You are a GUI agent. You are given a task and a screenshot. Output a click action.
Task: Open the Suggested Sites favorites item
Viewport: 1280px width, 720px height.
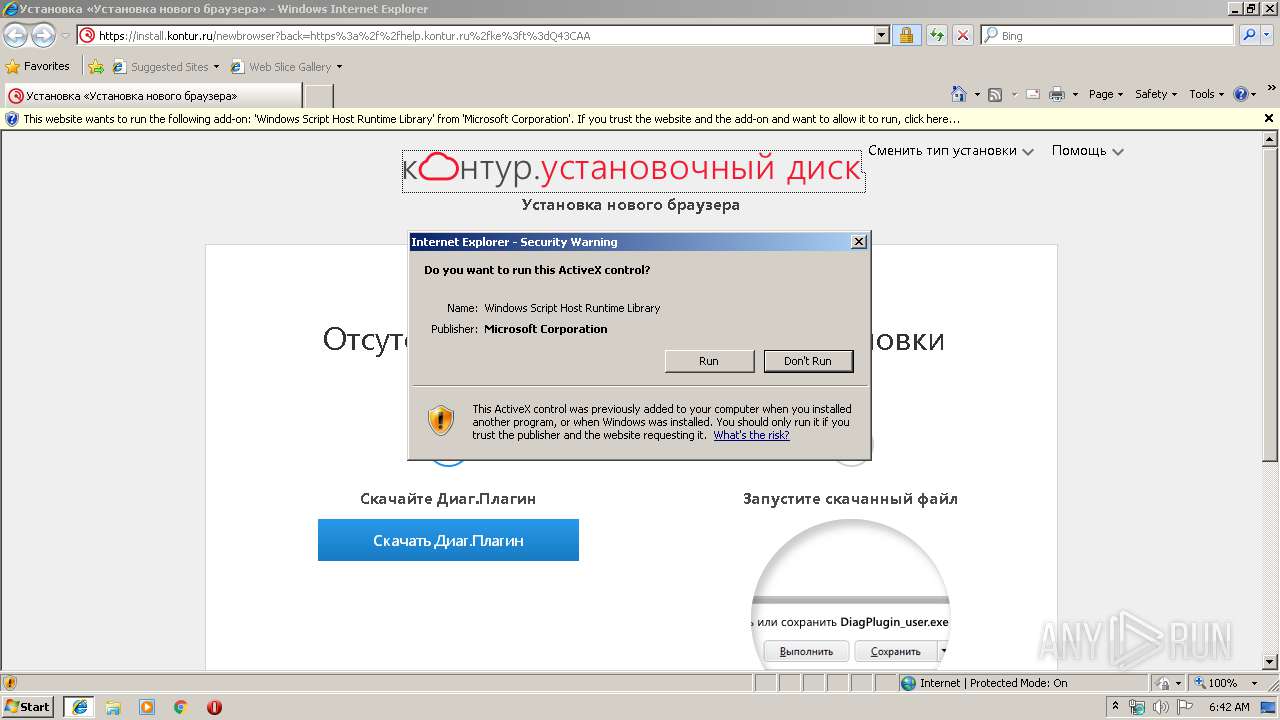click(x=165, y=67)
